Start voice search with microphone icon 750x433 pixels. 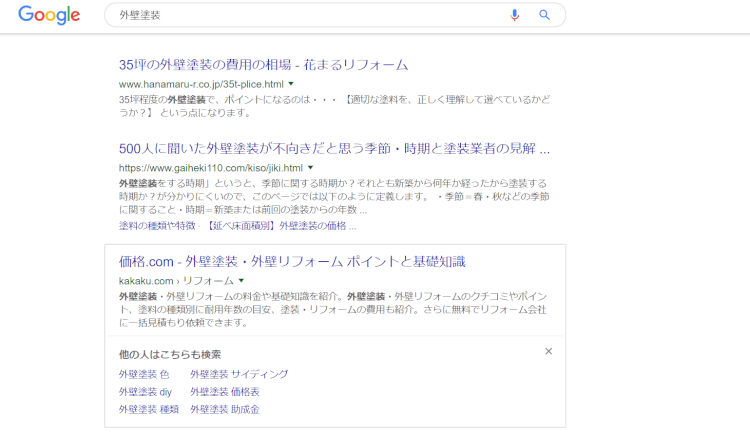pyautogui.click(x=514, y=15)
